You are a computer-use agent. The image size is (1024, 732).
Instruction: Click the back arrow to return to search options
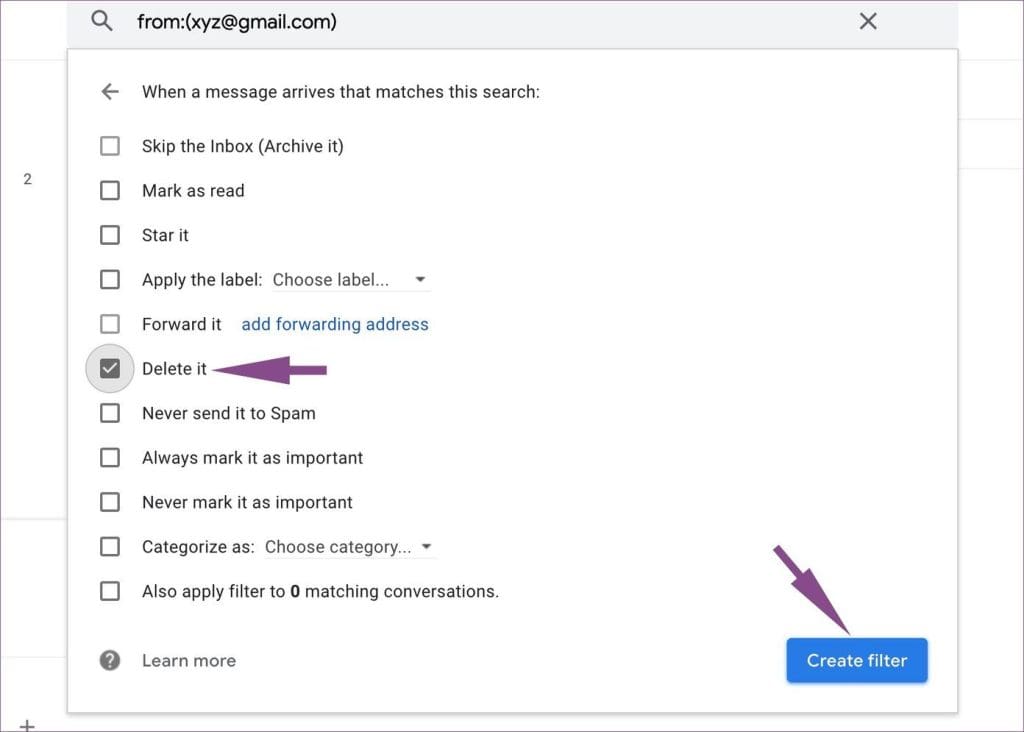[110, 91]
